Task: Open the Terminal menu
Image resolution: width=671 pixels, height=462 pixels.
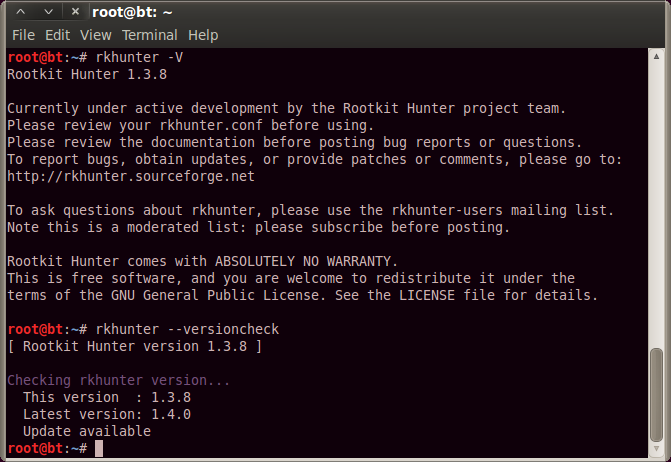Action: [149, 35]
